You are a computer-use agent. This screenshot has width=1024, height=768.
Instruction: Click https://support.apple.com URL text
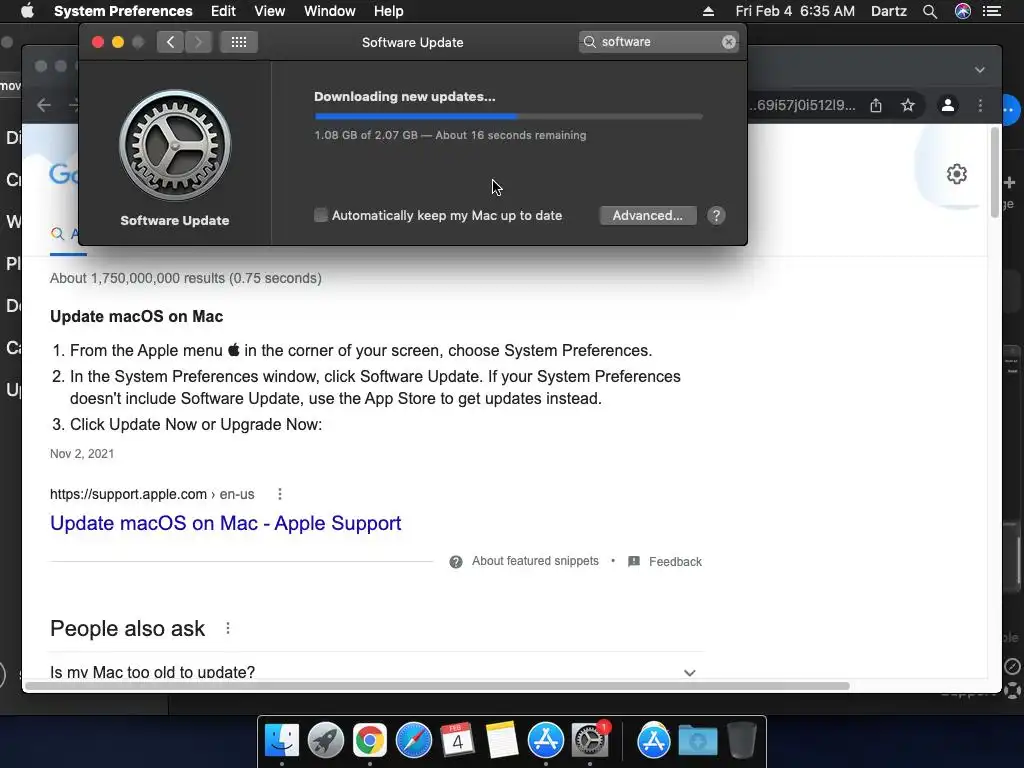128,494
